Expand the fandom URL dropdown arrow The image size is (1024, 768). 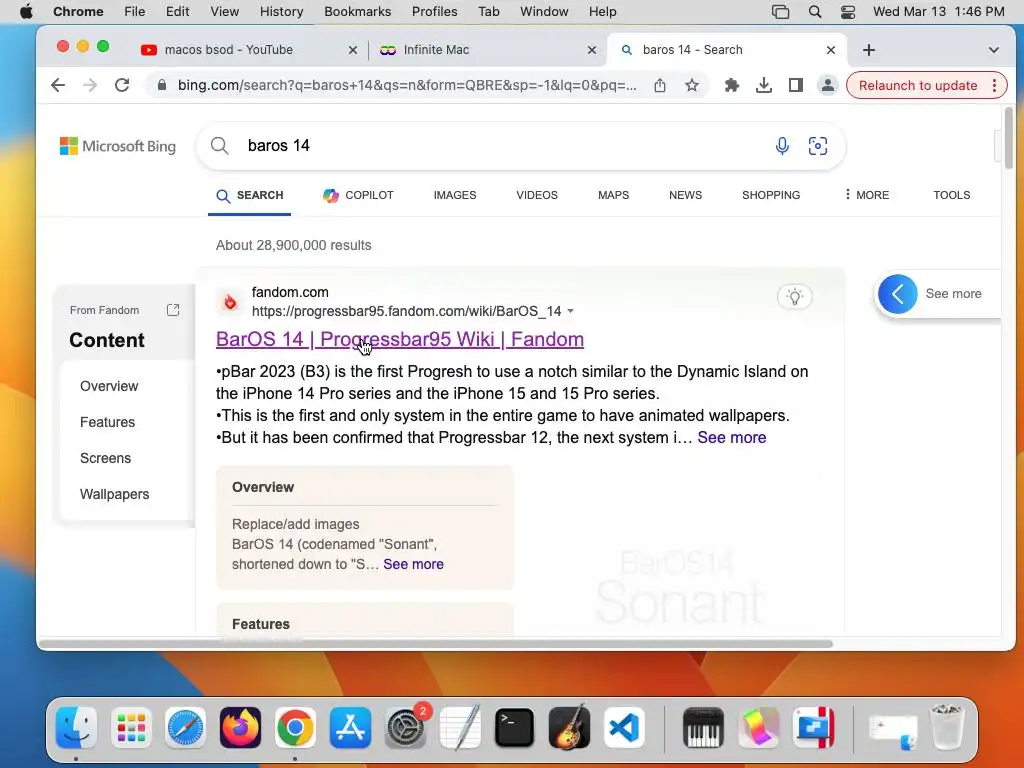click(x=571, y=312)
